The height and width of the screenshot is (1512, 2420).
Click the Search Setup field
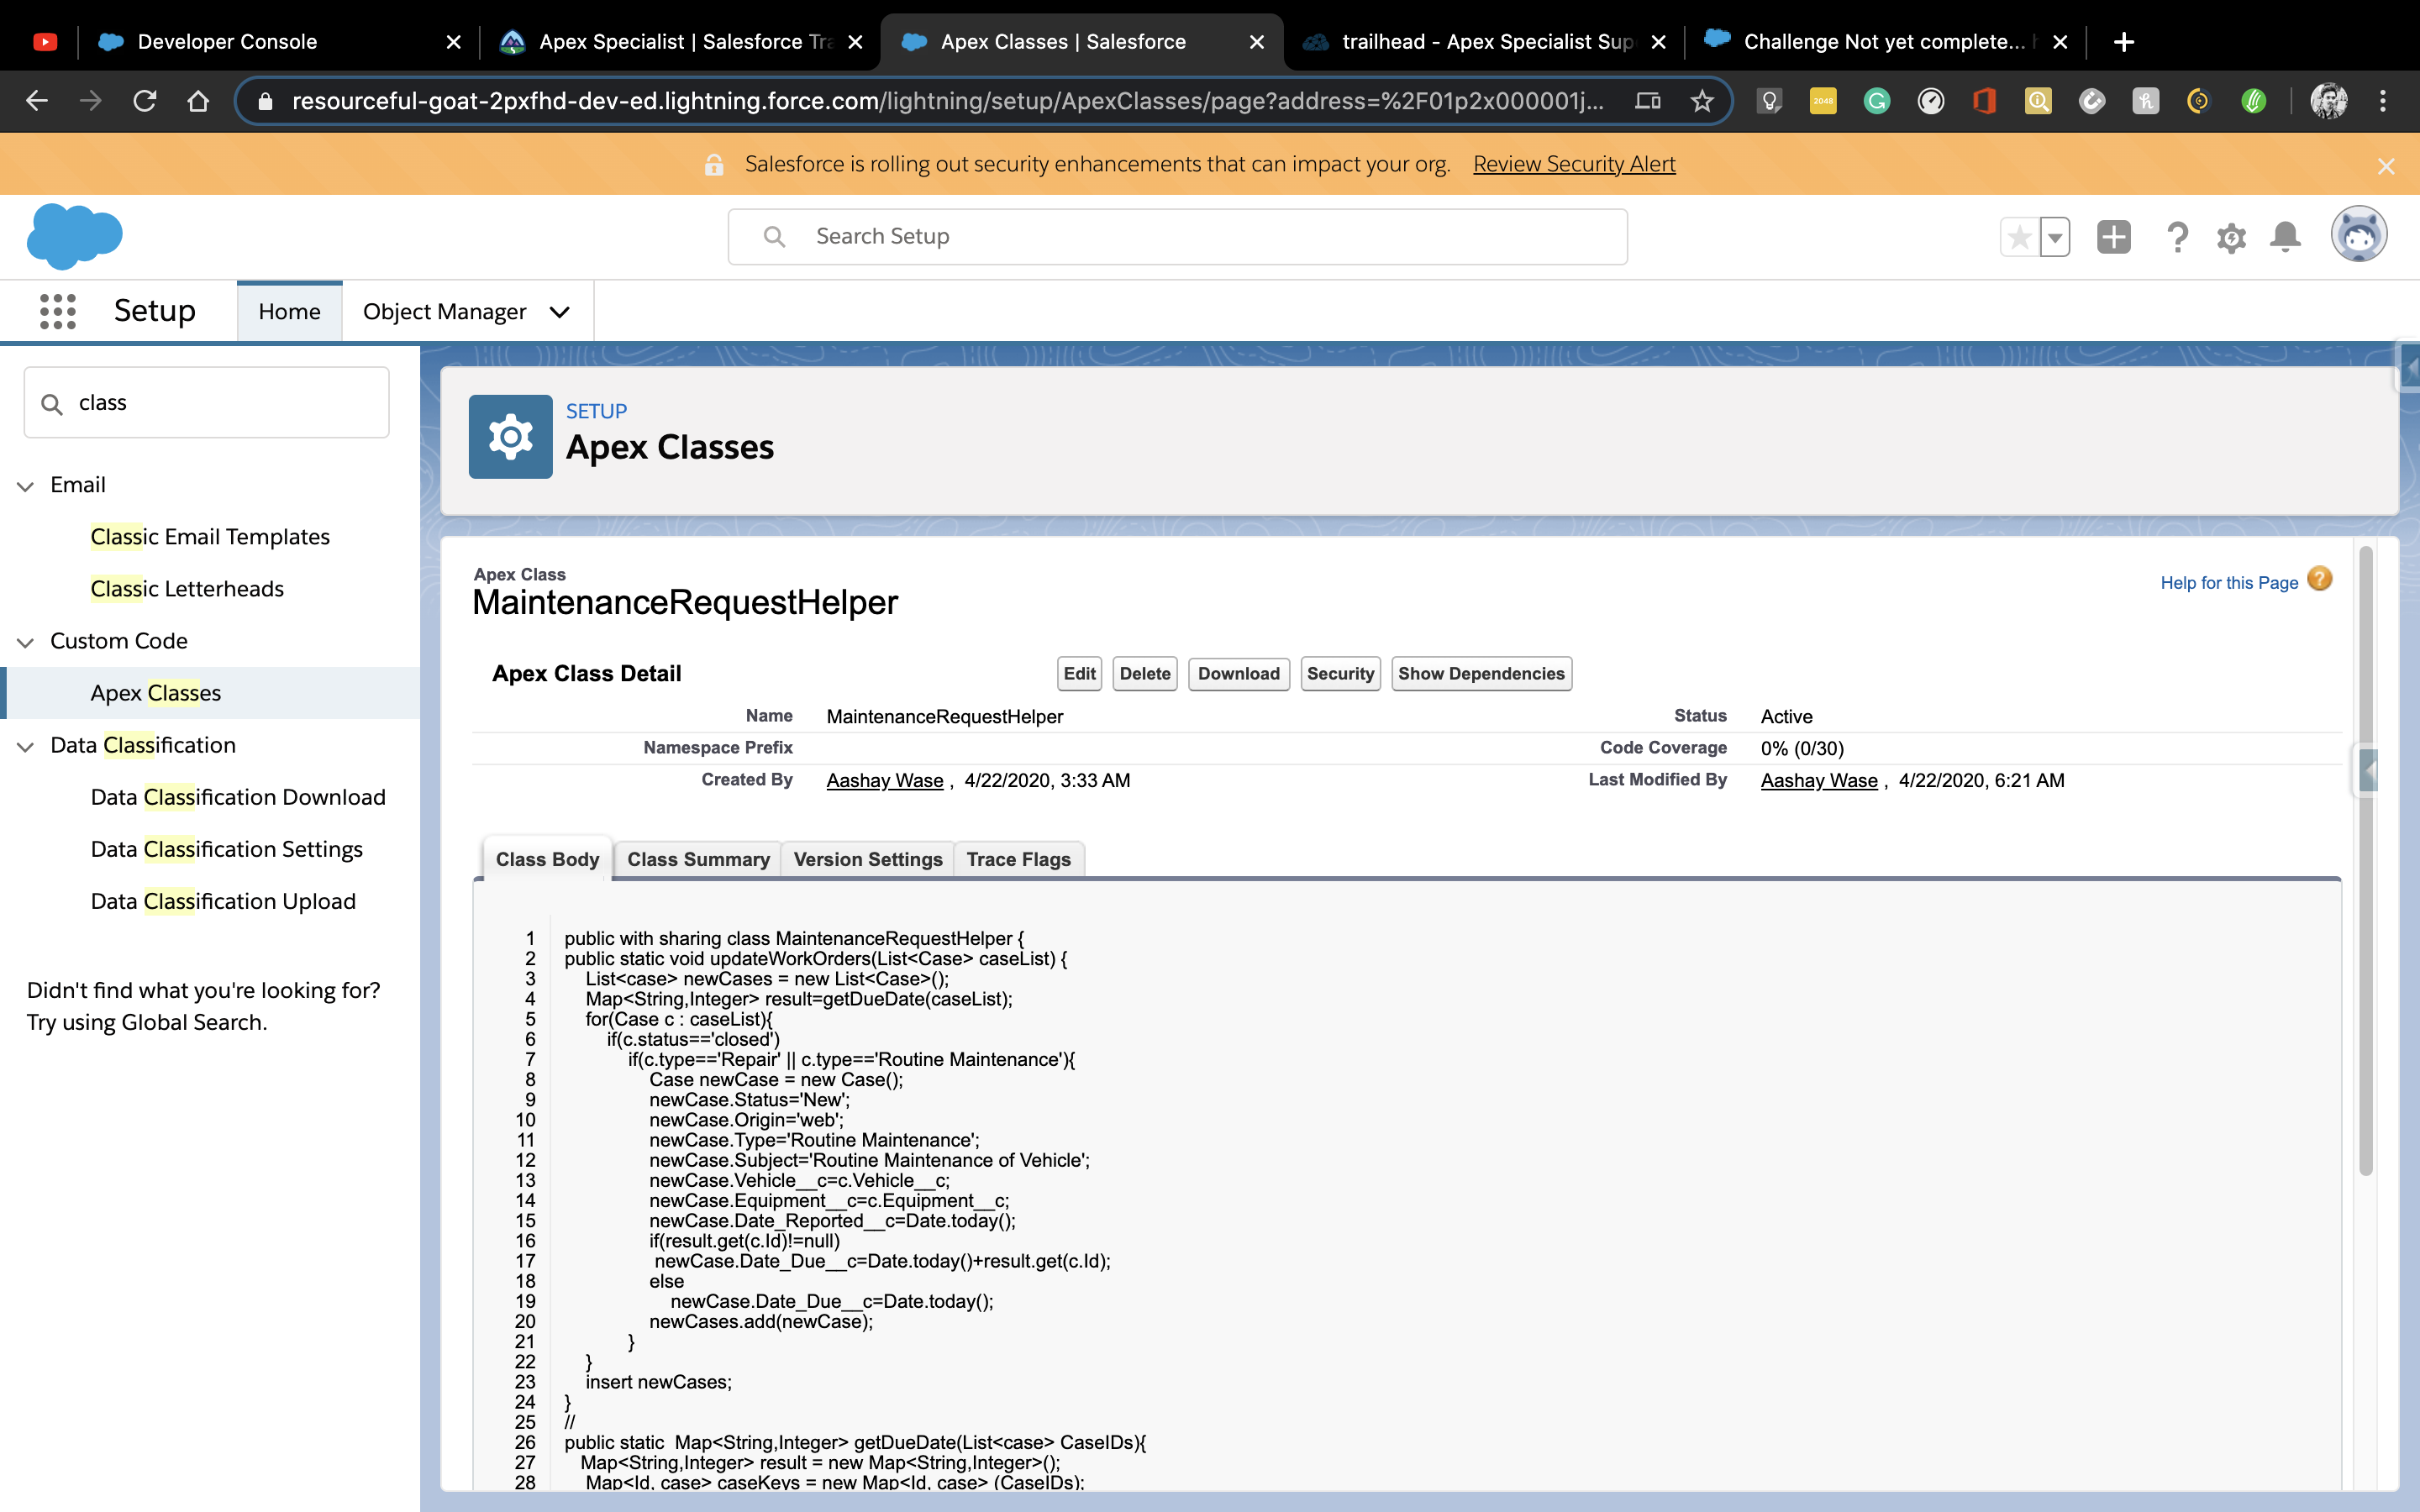1177,237
